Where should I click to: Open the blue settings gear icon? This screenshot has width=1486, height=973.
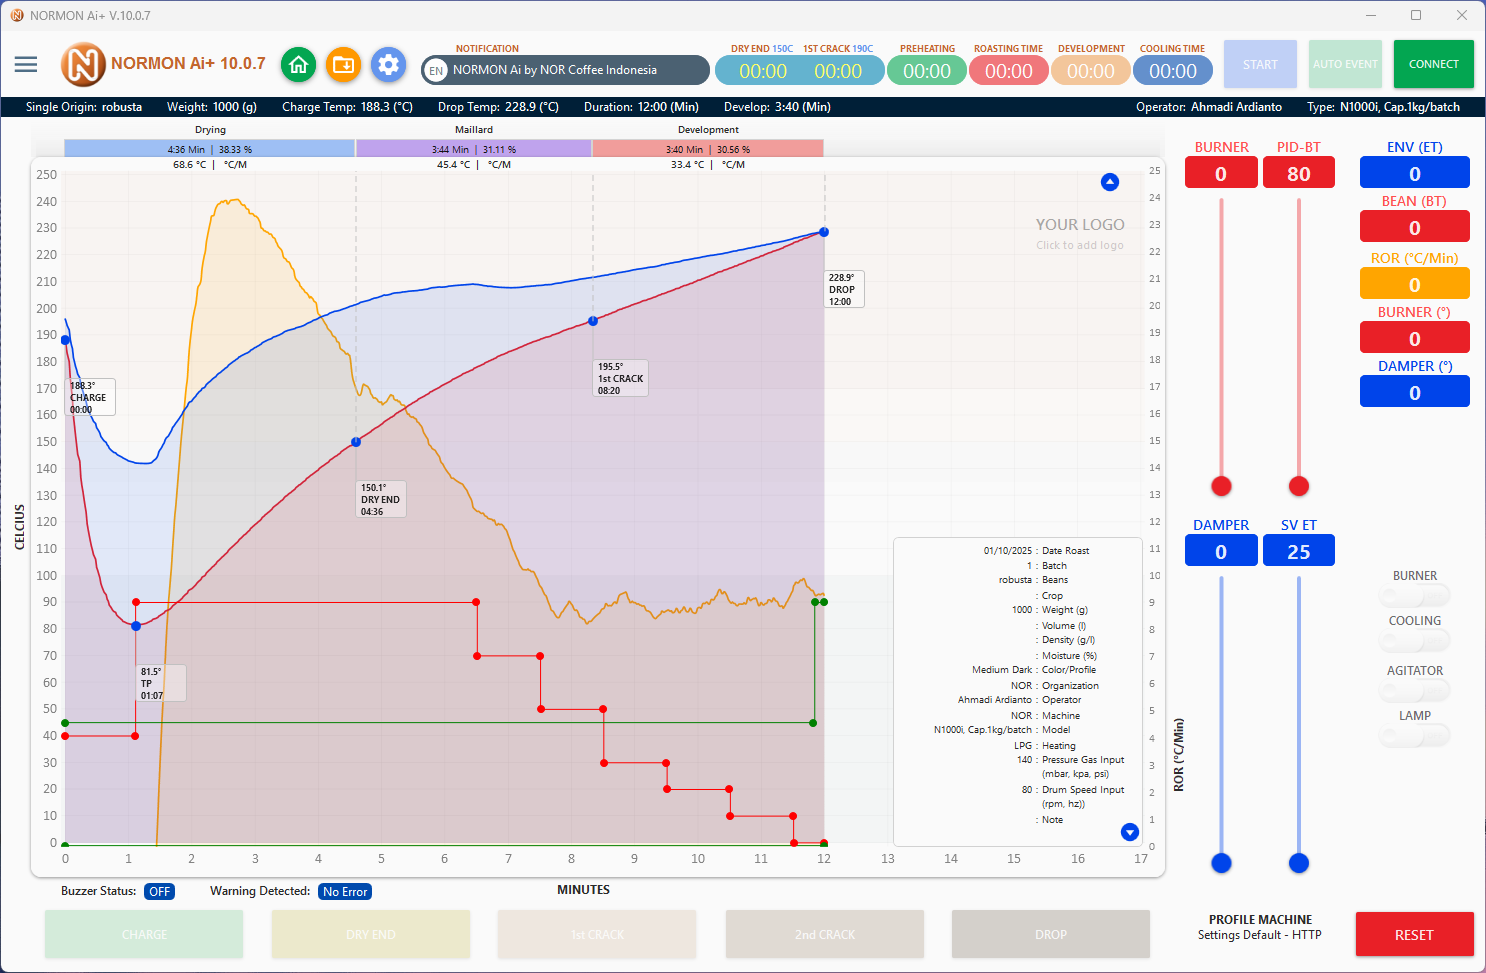[388, 65]
